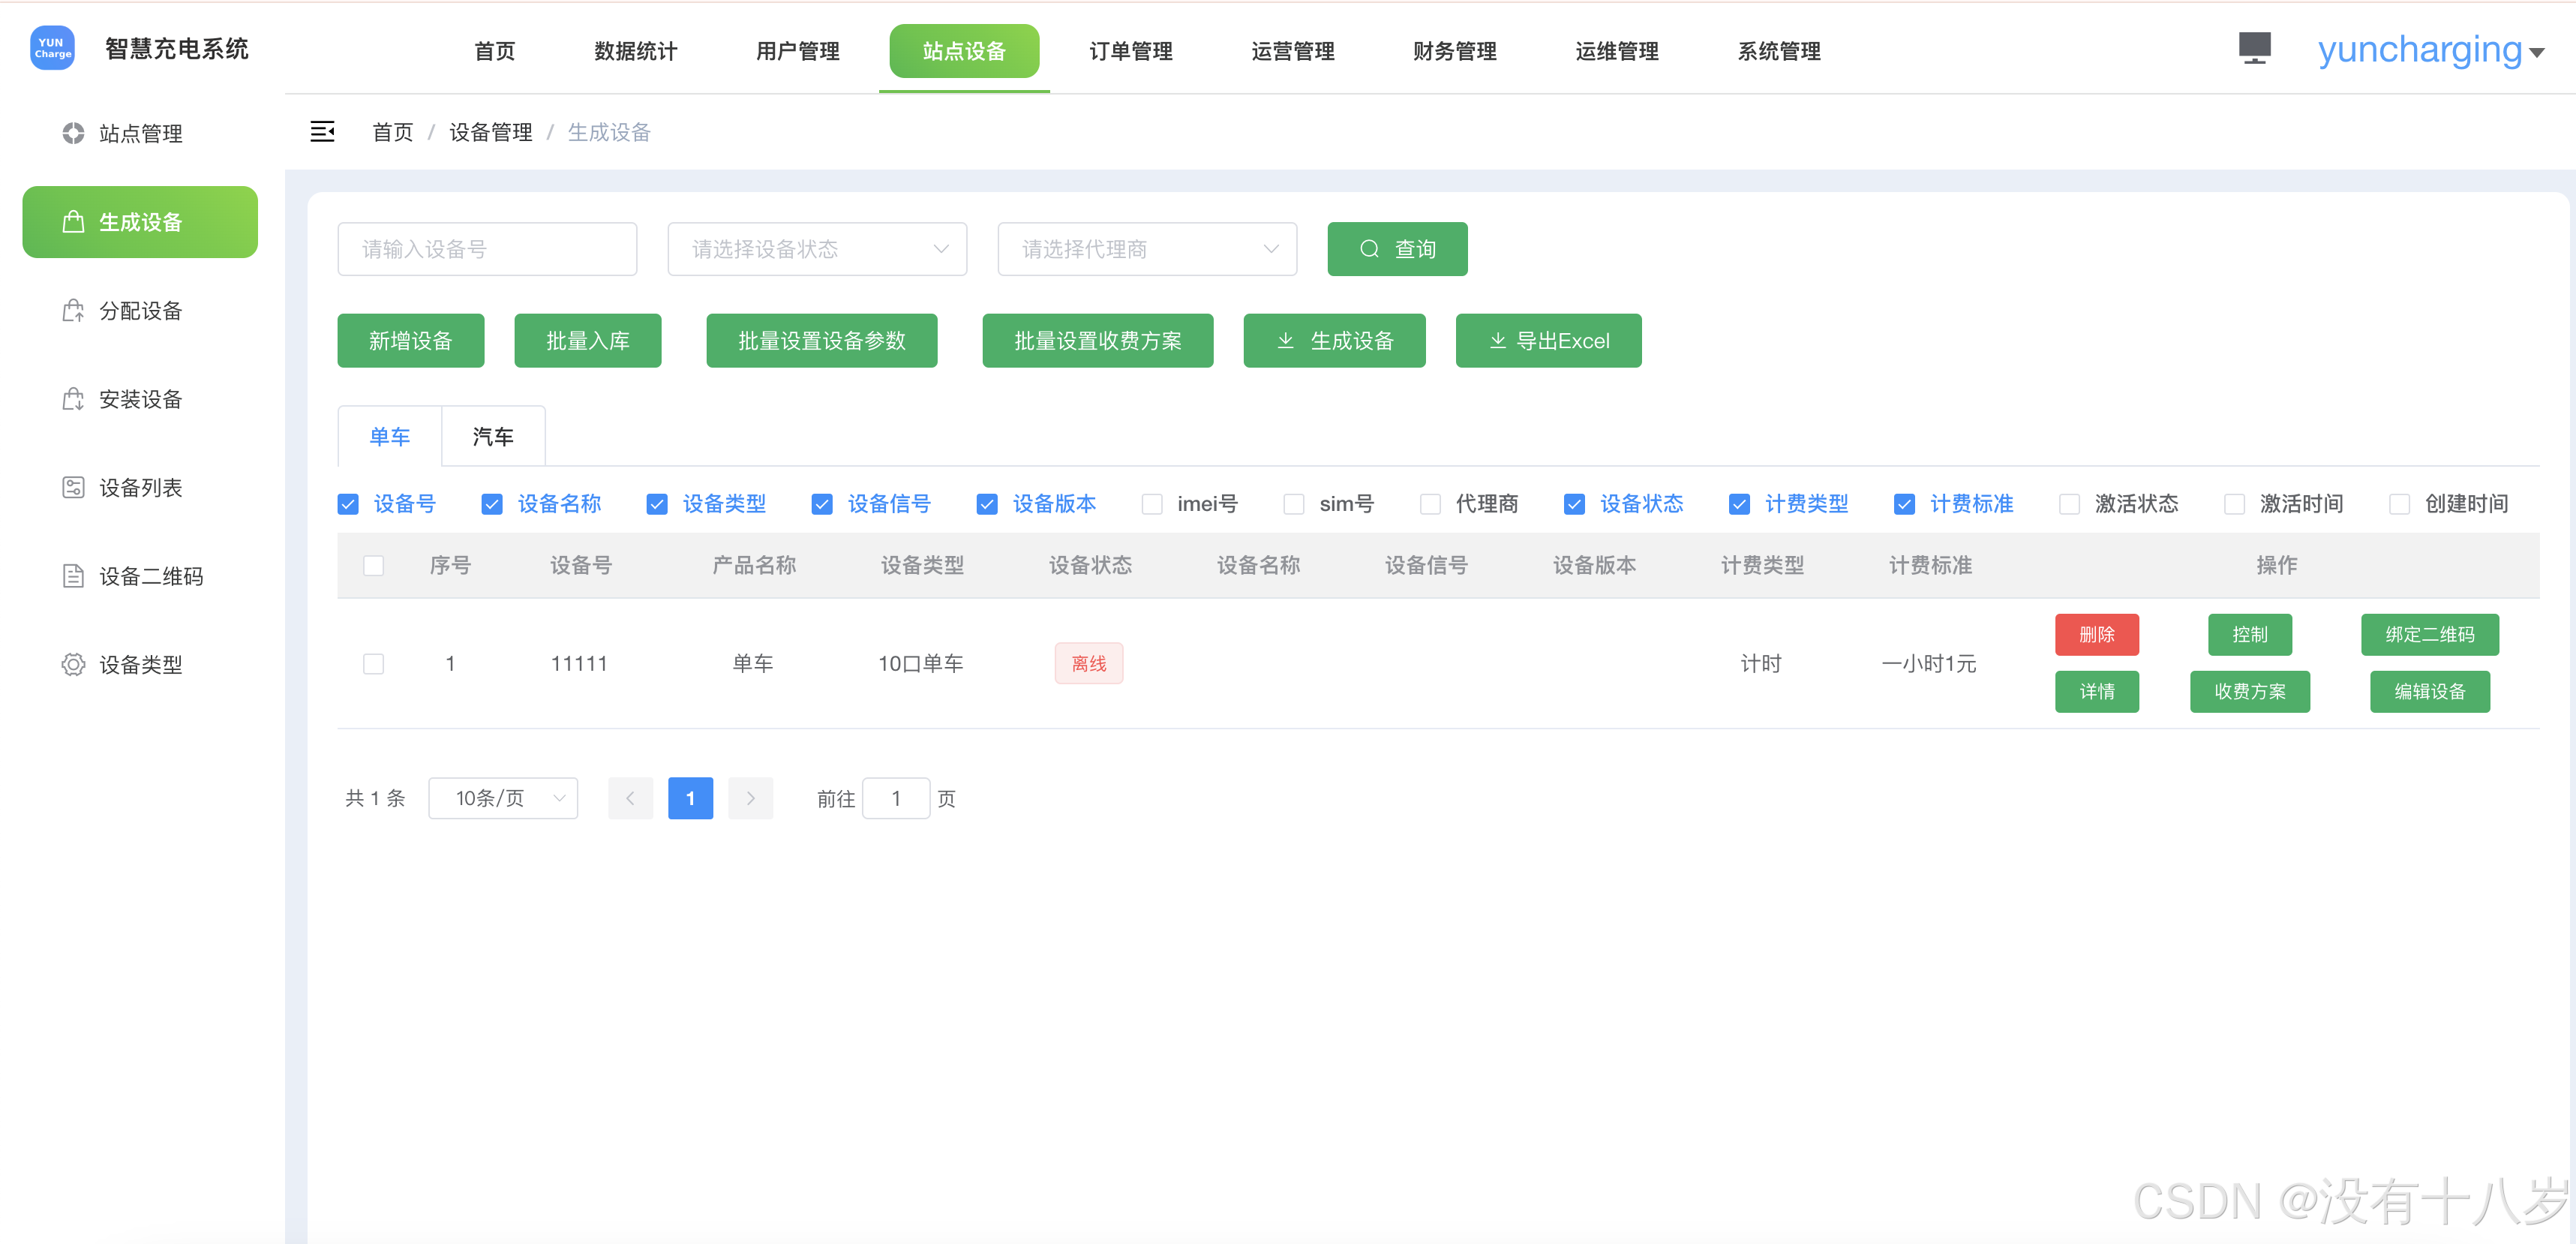Click the red 删除 button

tap(2096, 634)
